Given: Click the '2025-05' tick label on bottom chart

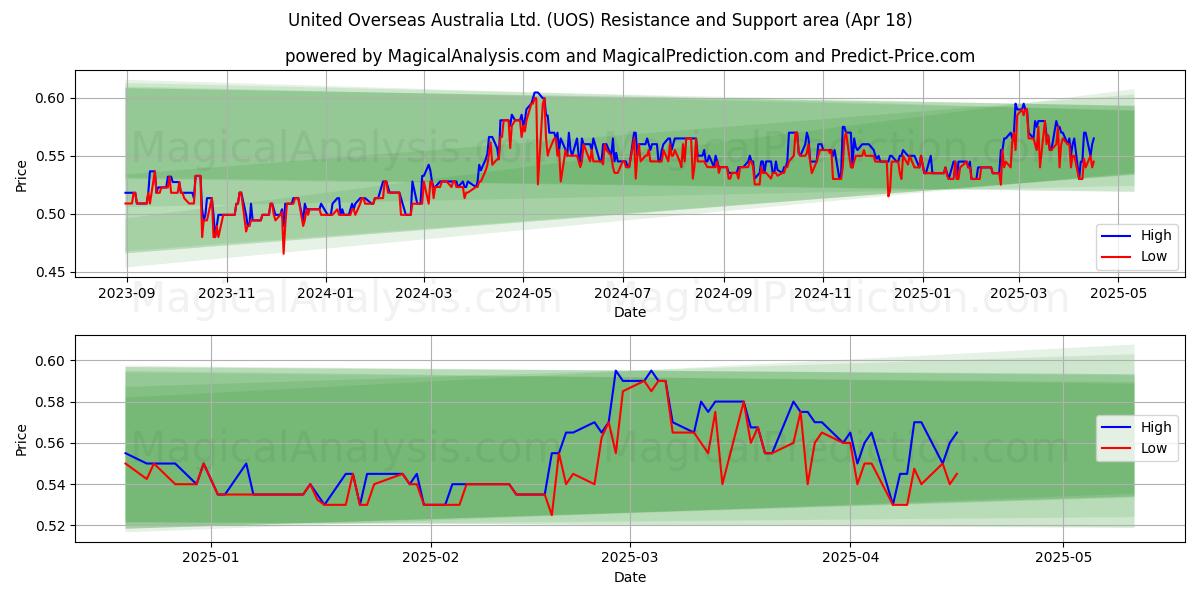Looking at the screenshot, I should click(x=1063, y=560).
